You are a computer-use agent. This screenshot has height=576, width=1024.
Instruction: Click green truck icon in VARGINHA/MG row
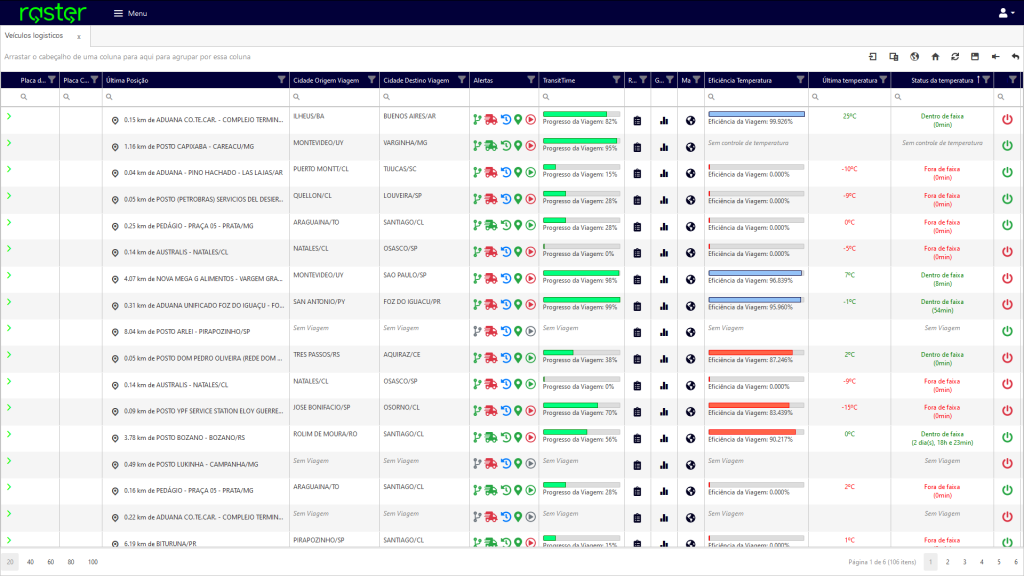tap(490, 146)
